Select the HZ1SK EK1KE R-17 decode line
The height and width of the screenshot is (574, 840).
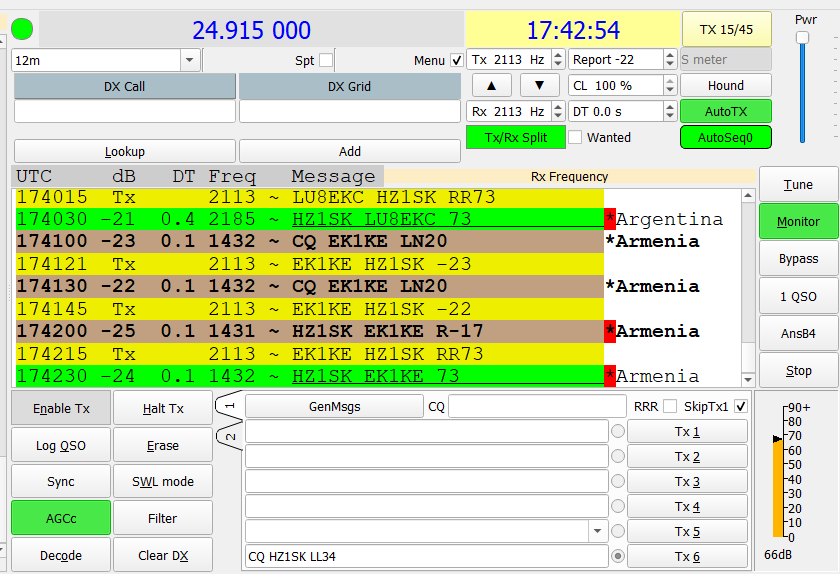310,331
